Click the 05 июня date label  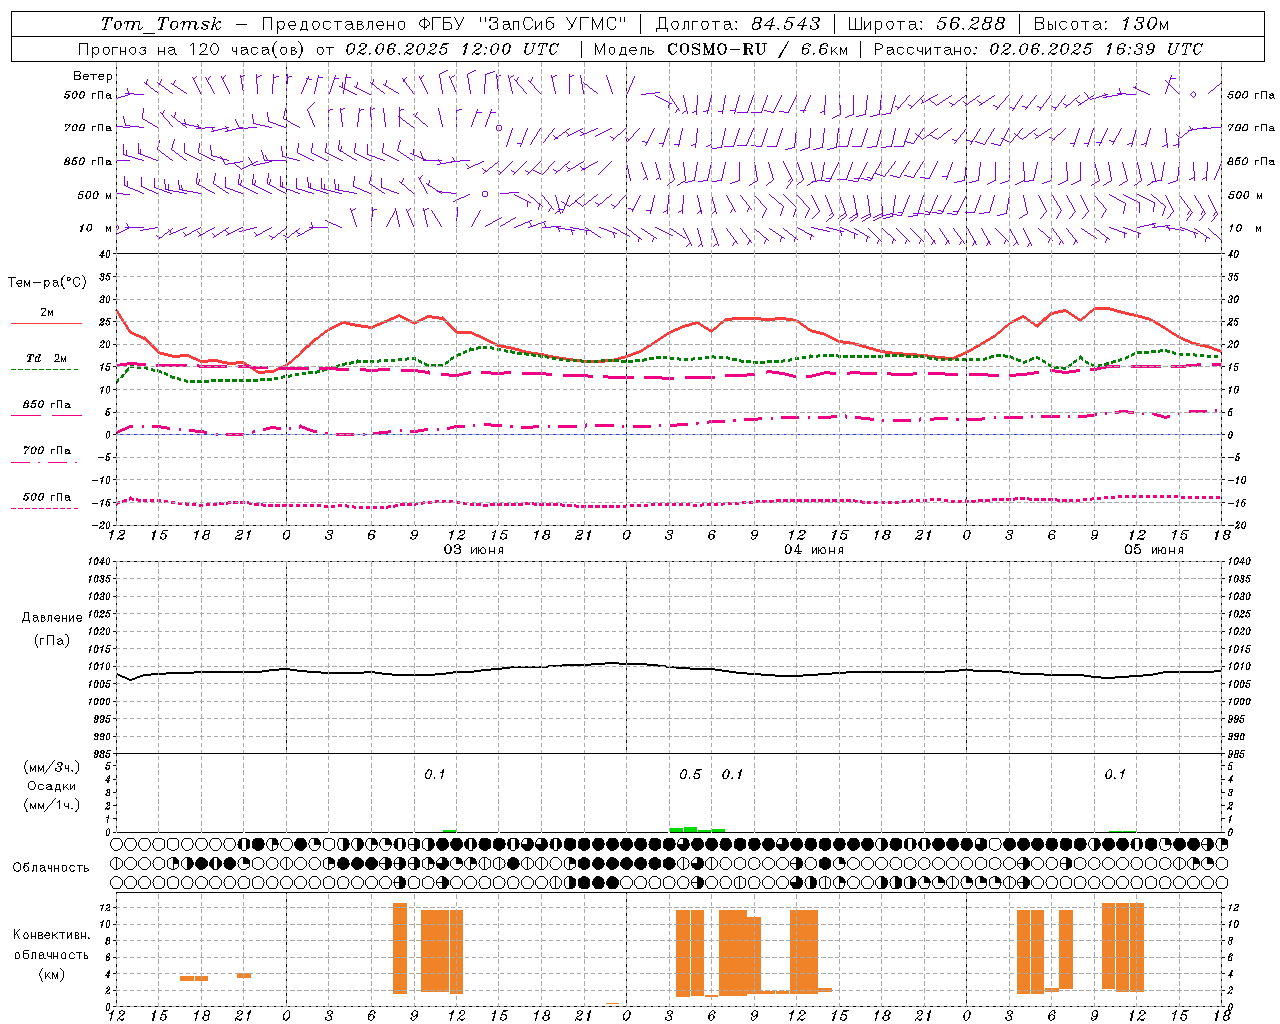[x=1154, y=550]
